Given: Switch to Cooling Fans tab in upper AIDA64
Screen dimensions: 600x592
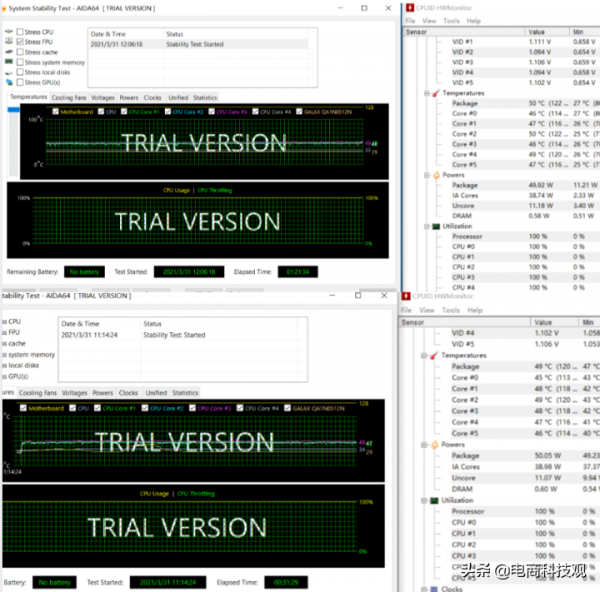Looking at the screenshot, I should [69, 98].
